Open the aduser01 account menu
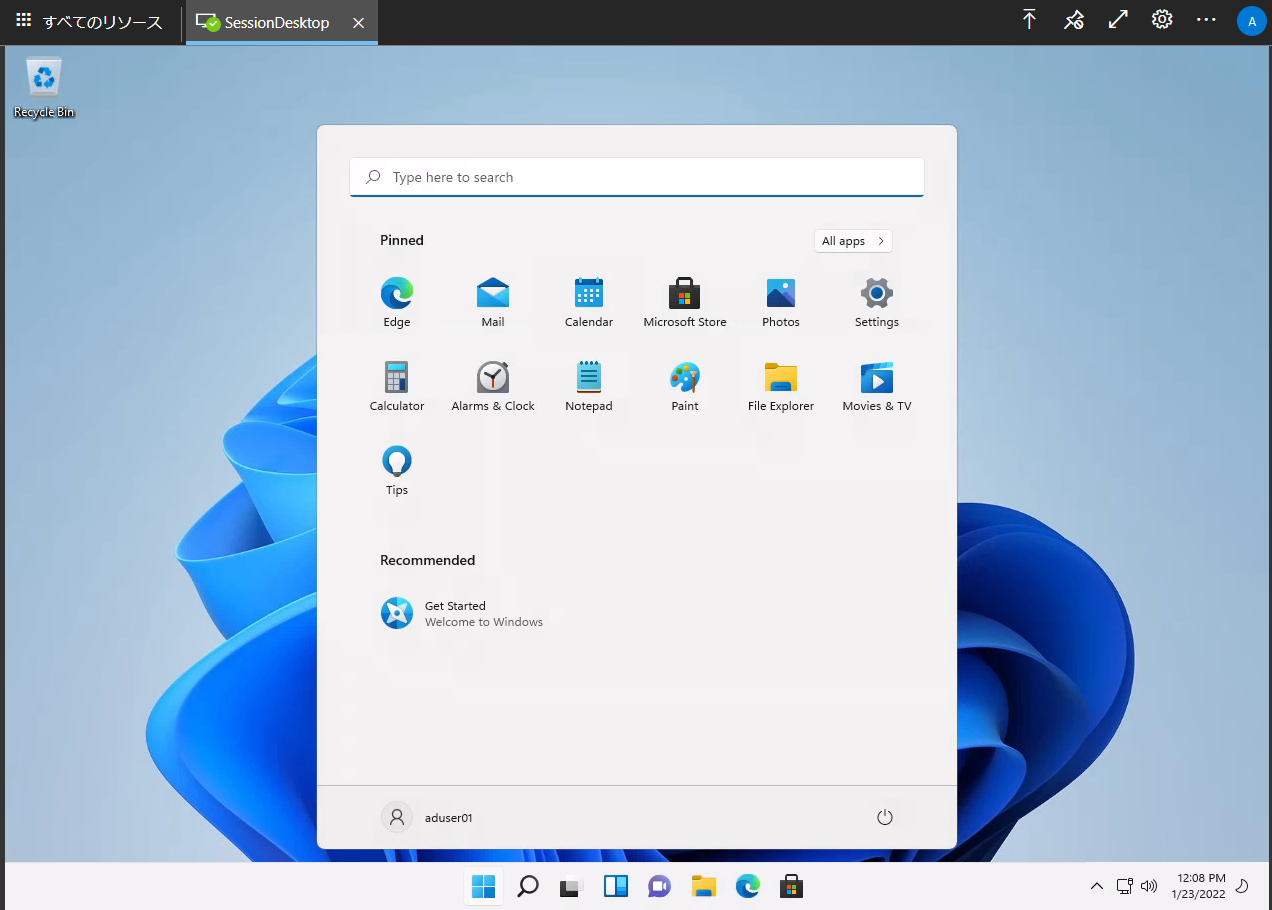Image resolution: width=1272 pixels, height=910 pixels. [428, 817]
